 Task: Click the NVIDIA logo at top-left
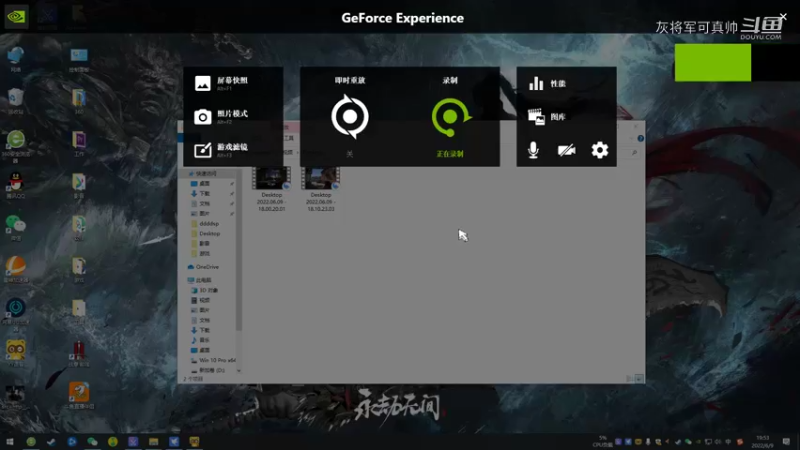pos(16,16)
